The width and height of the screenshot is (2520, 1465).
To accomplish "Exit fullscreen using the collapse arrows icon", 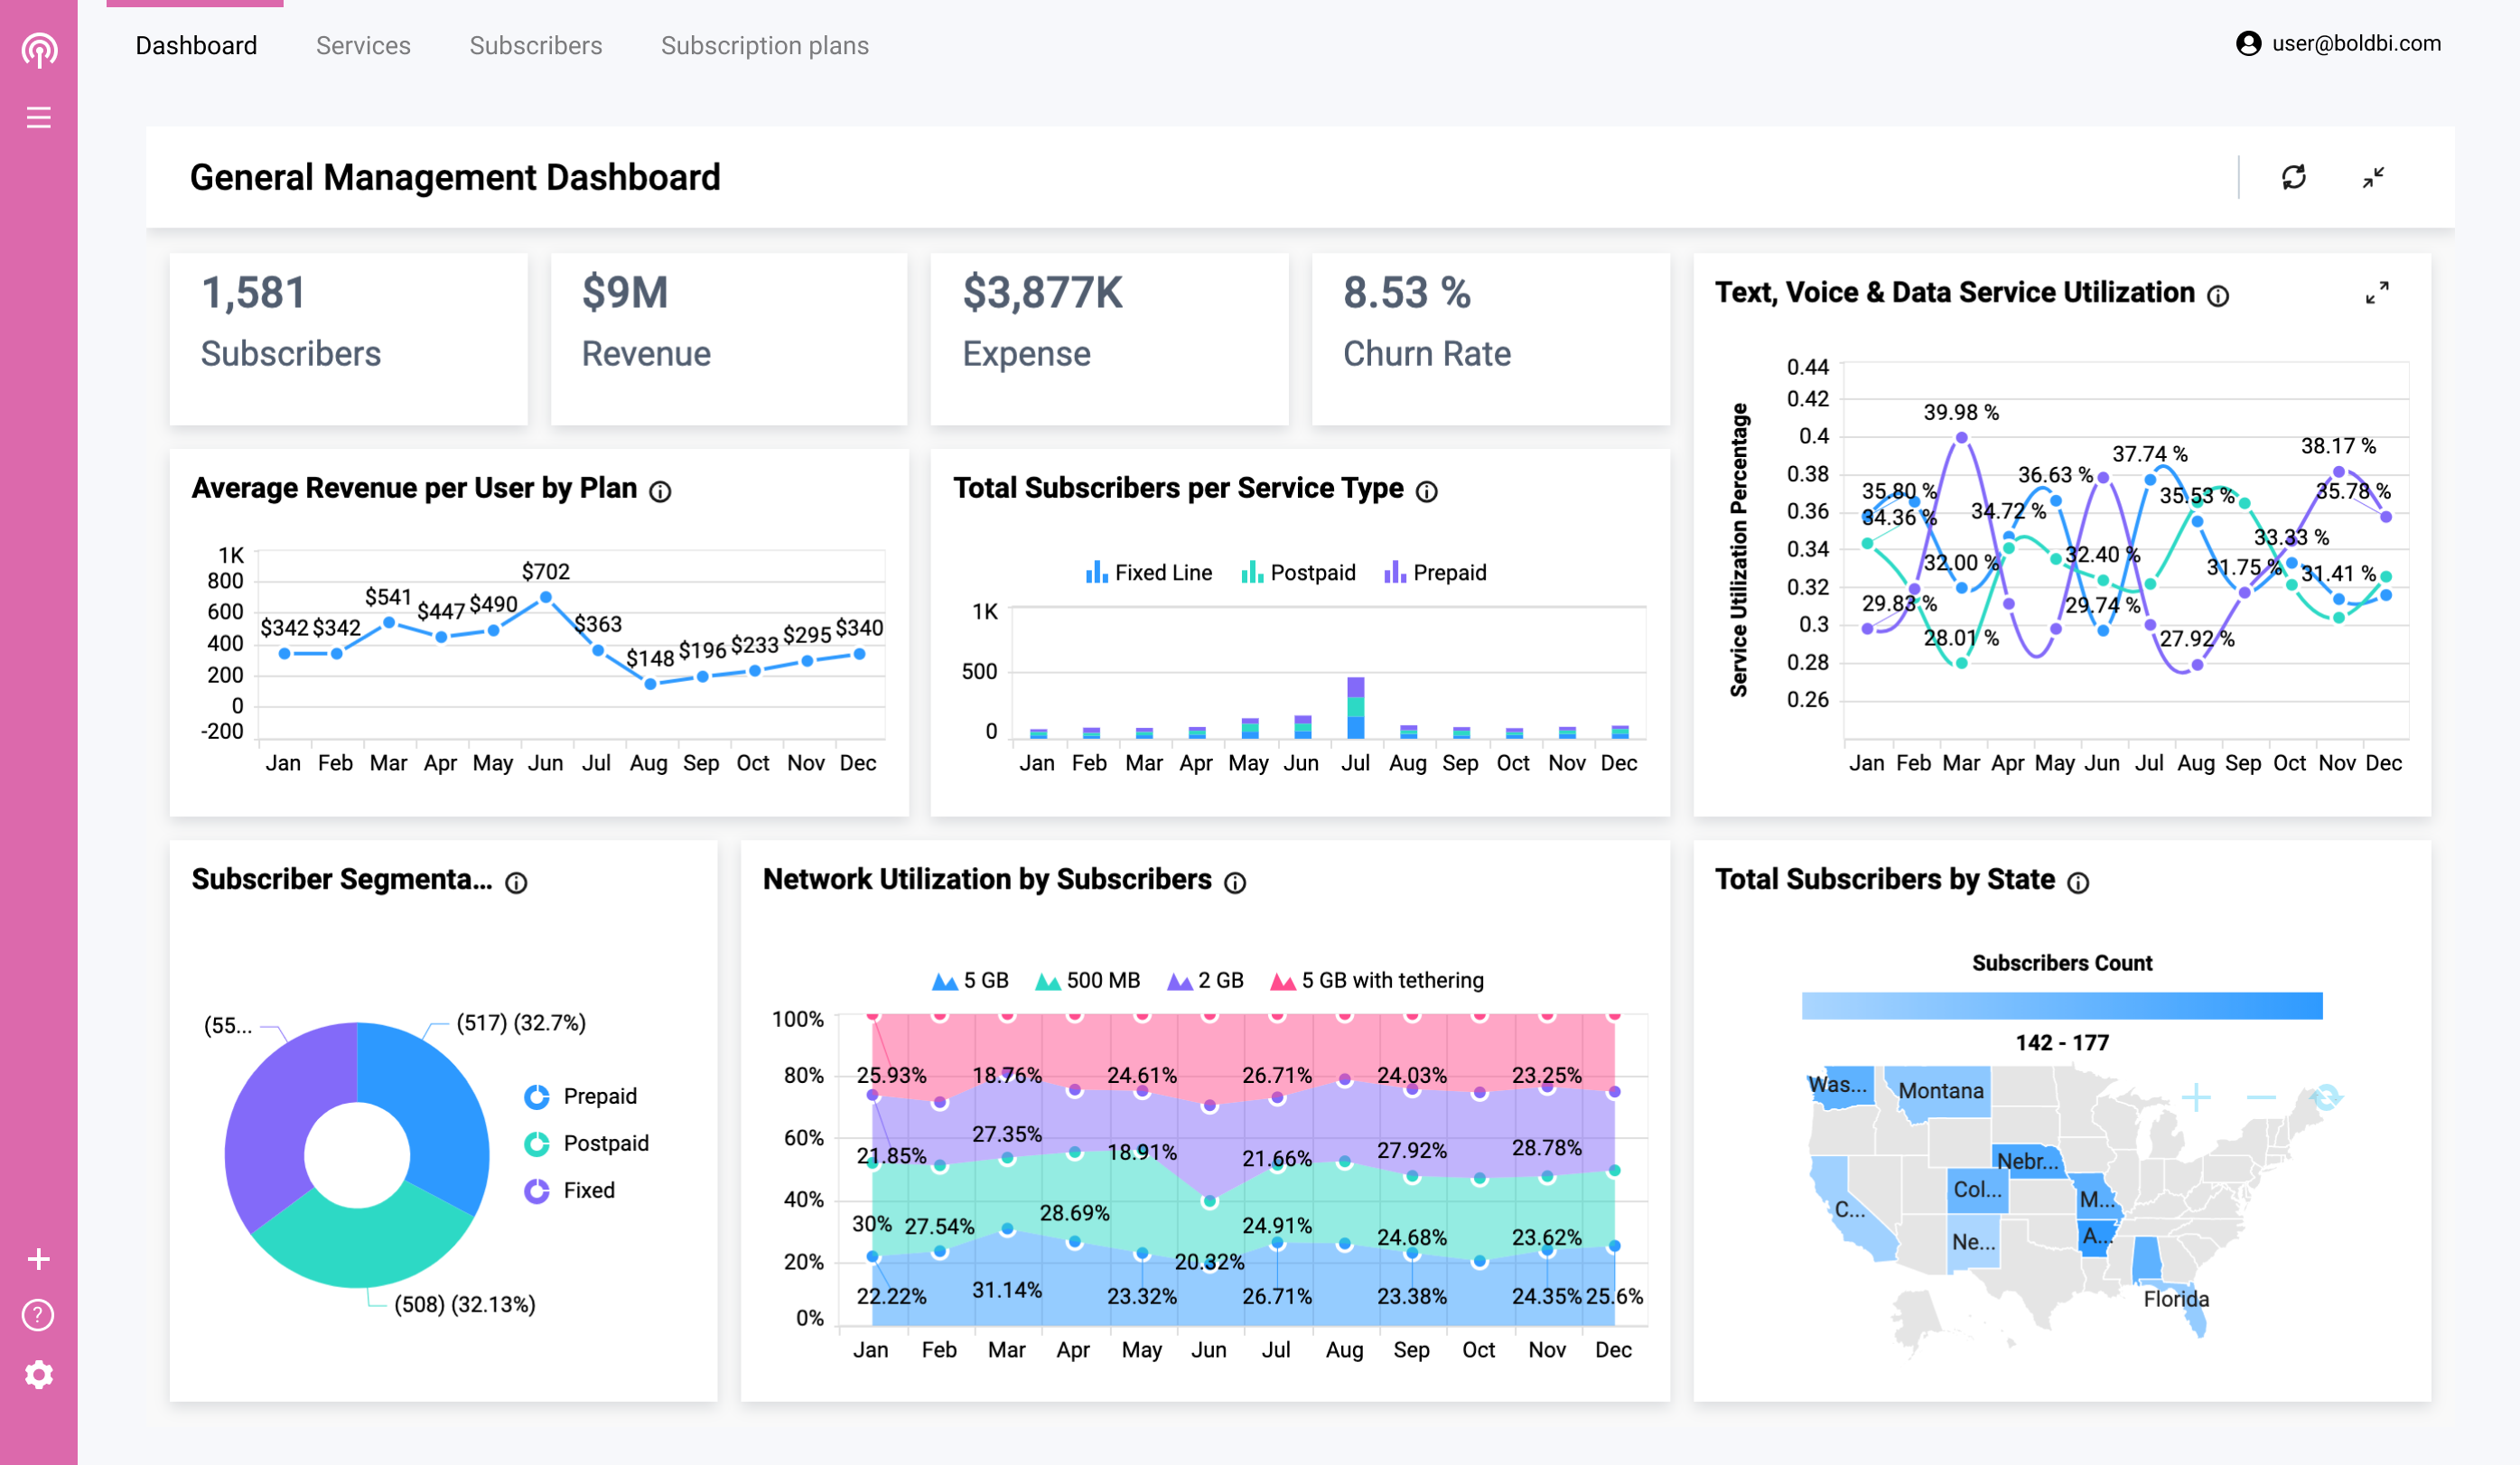I will tap(2373, 177).
